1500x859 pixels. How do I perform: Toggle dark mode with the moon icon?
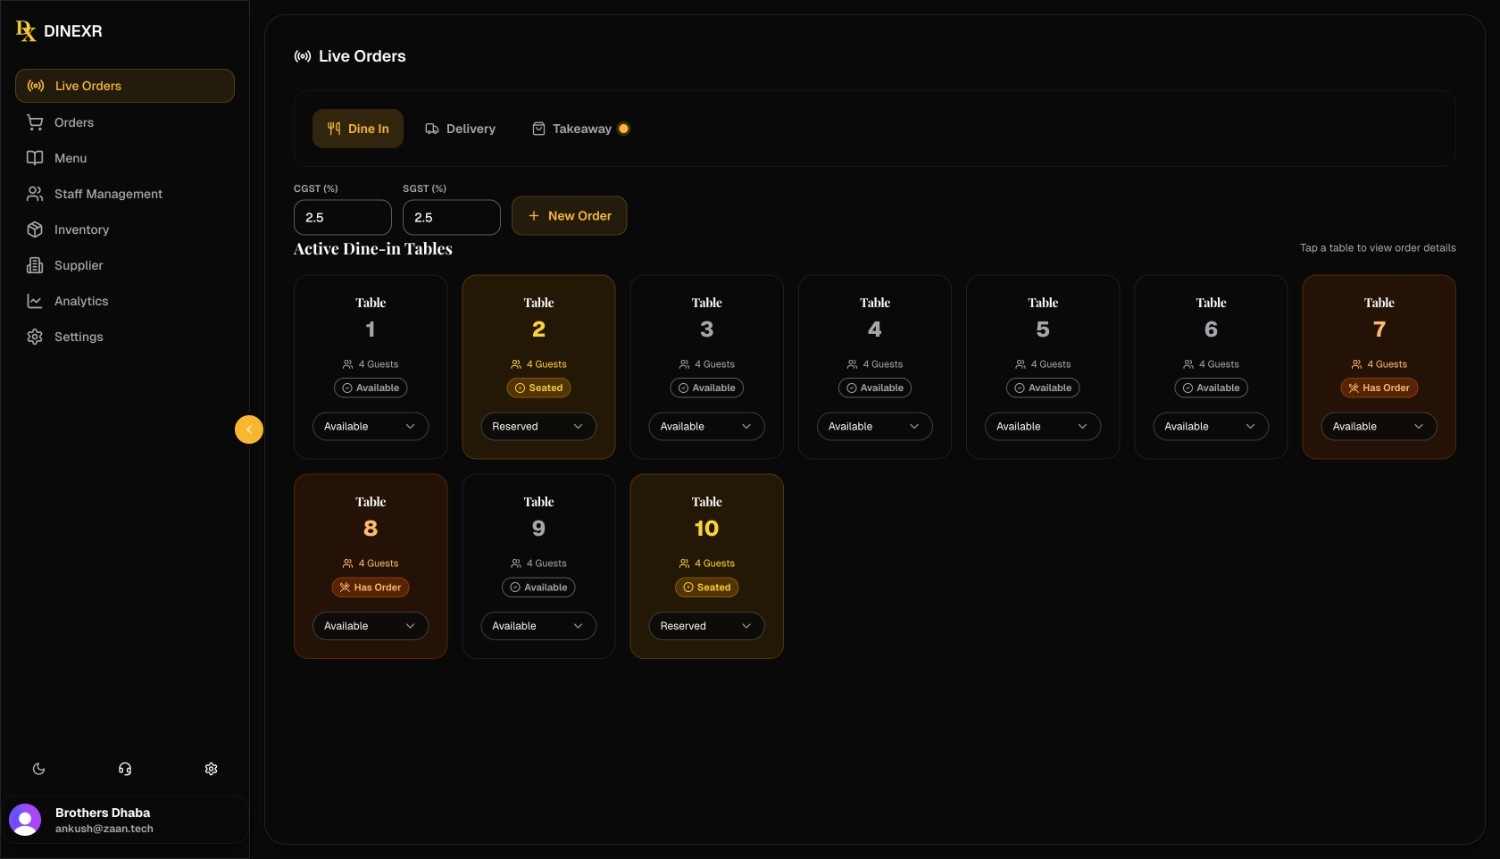pos(39,768)
